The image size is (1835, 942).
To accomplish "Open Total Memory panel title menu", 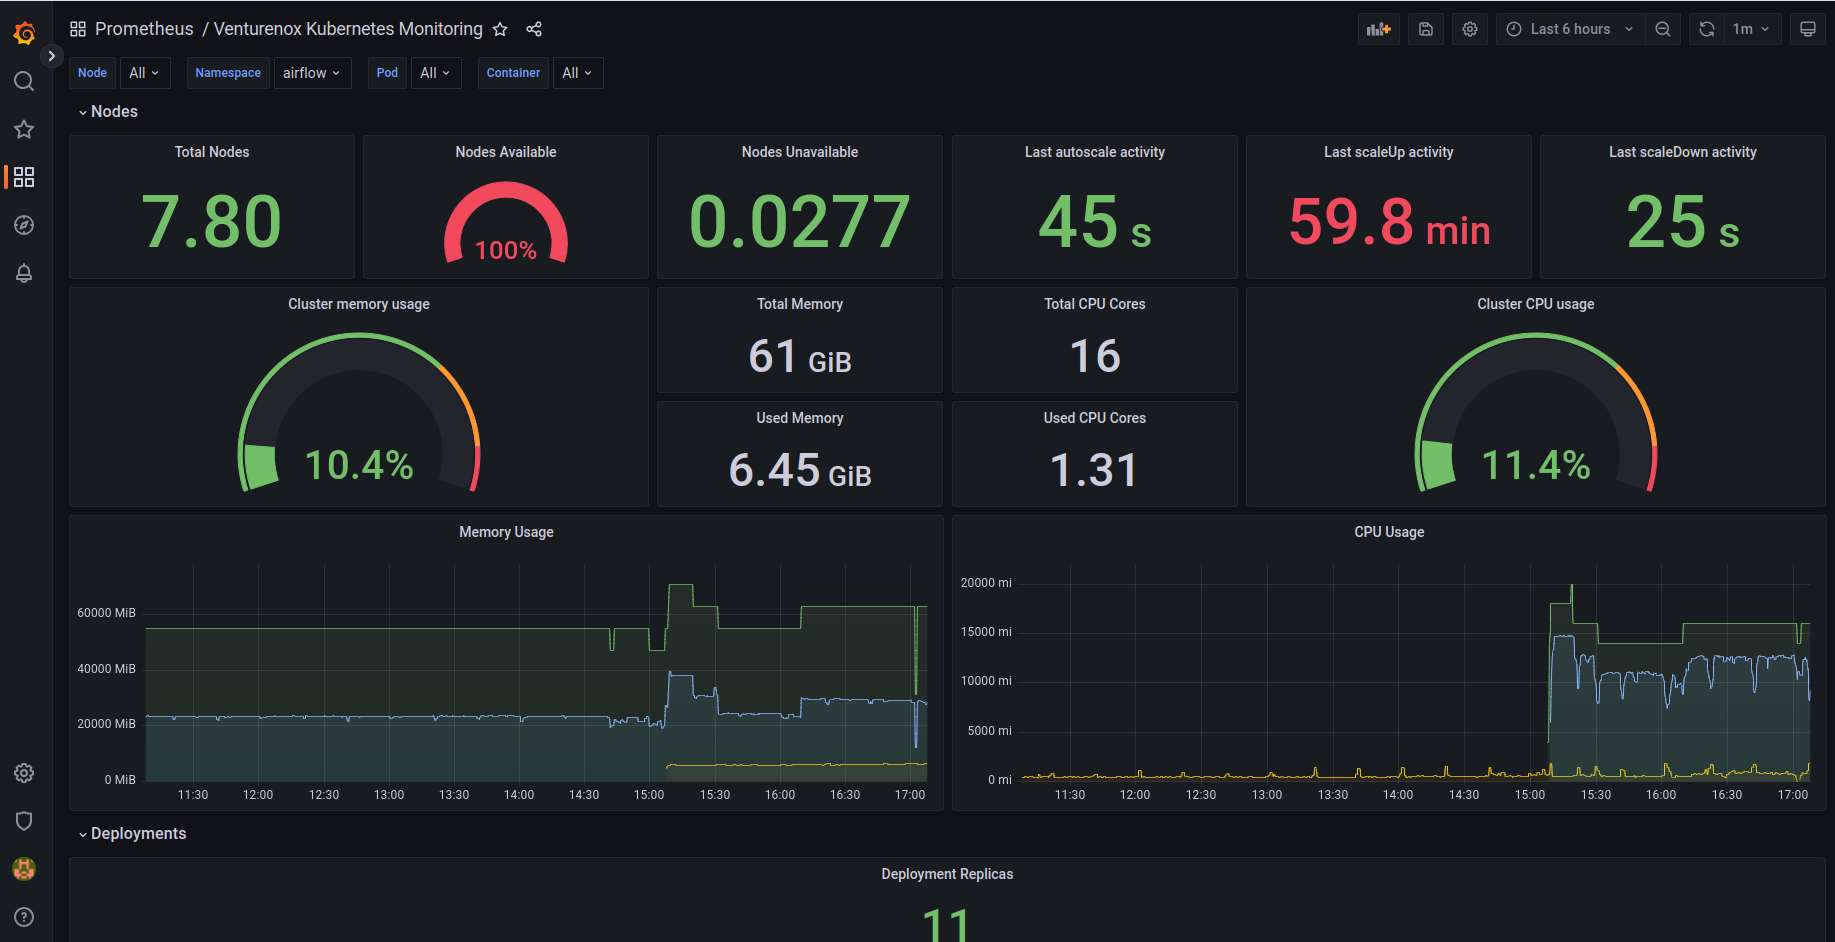I will pyautogui.click(x=800, y=304).
